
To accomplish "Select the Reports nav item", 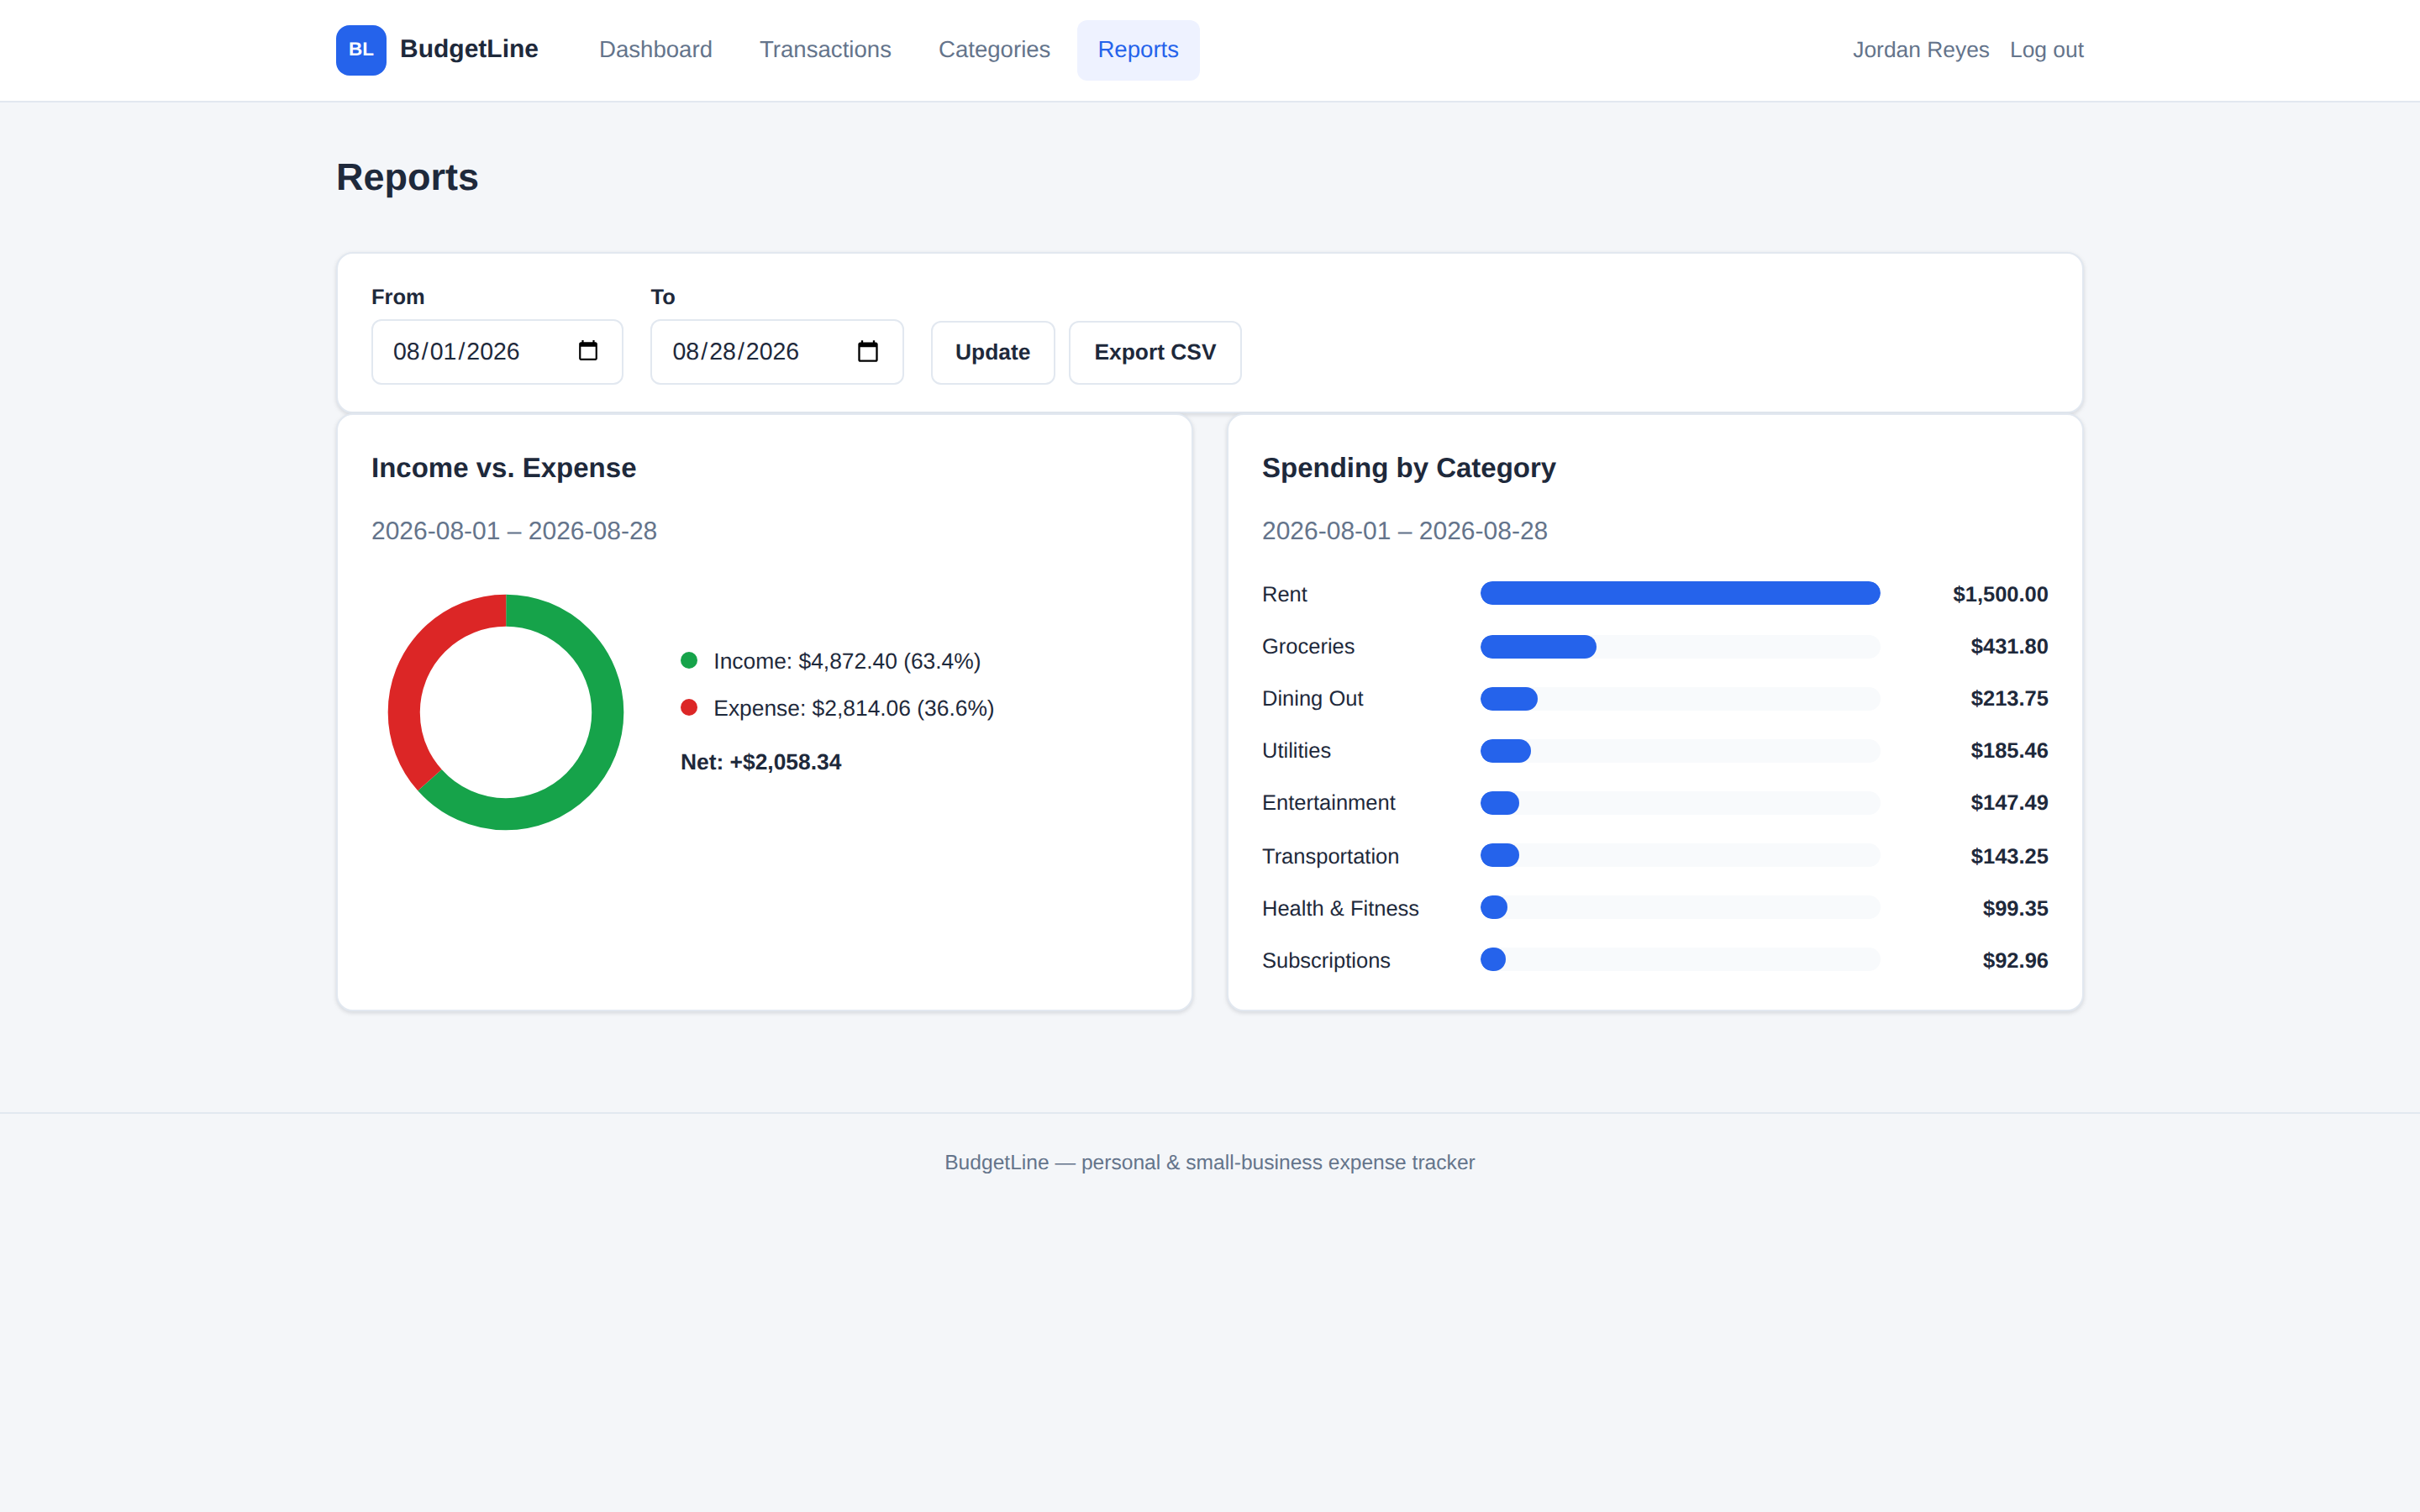I will [1138, 50].
